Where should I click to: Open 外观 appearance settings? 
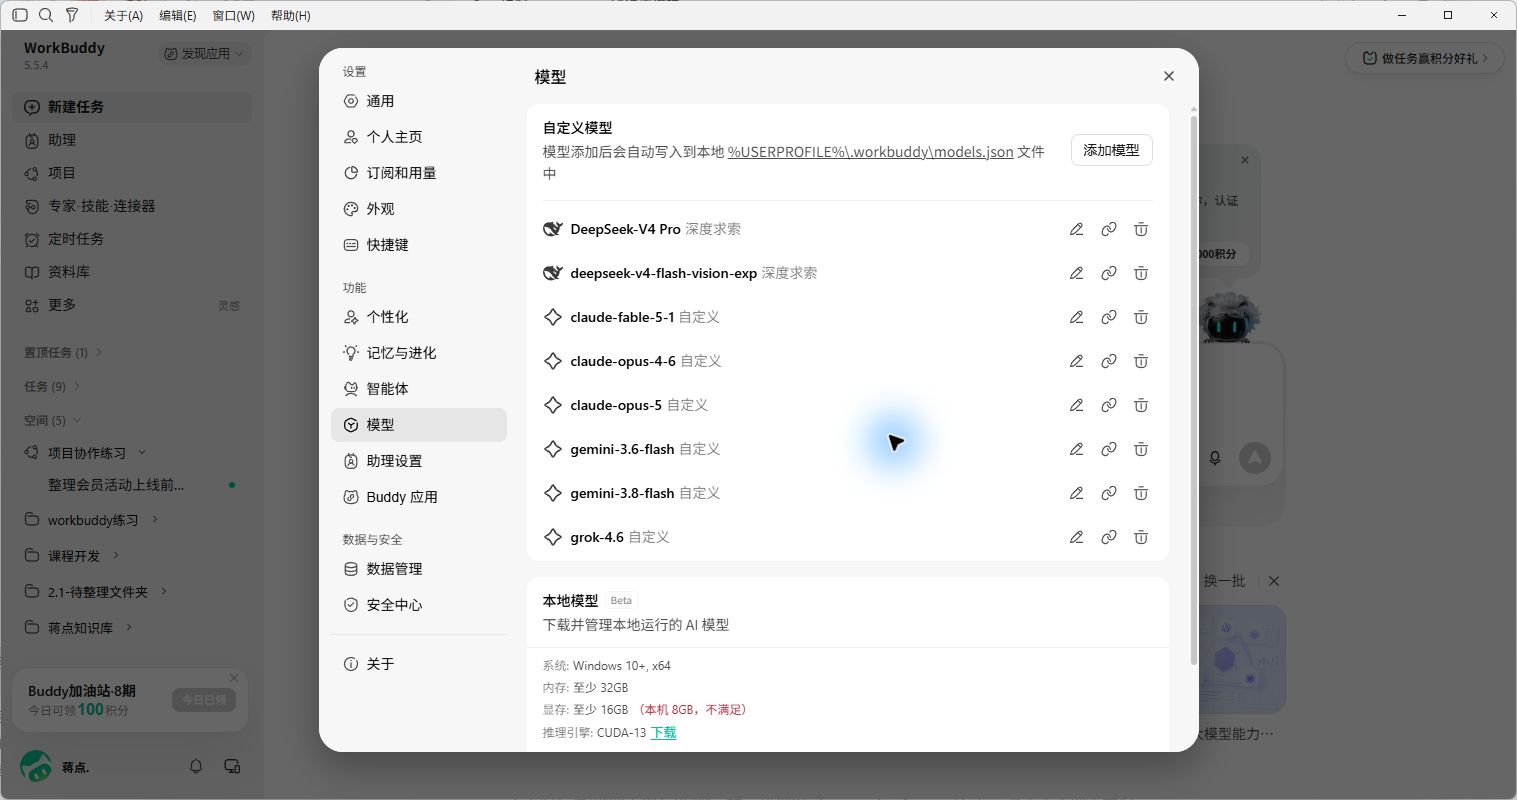(419, 209)
